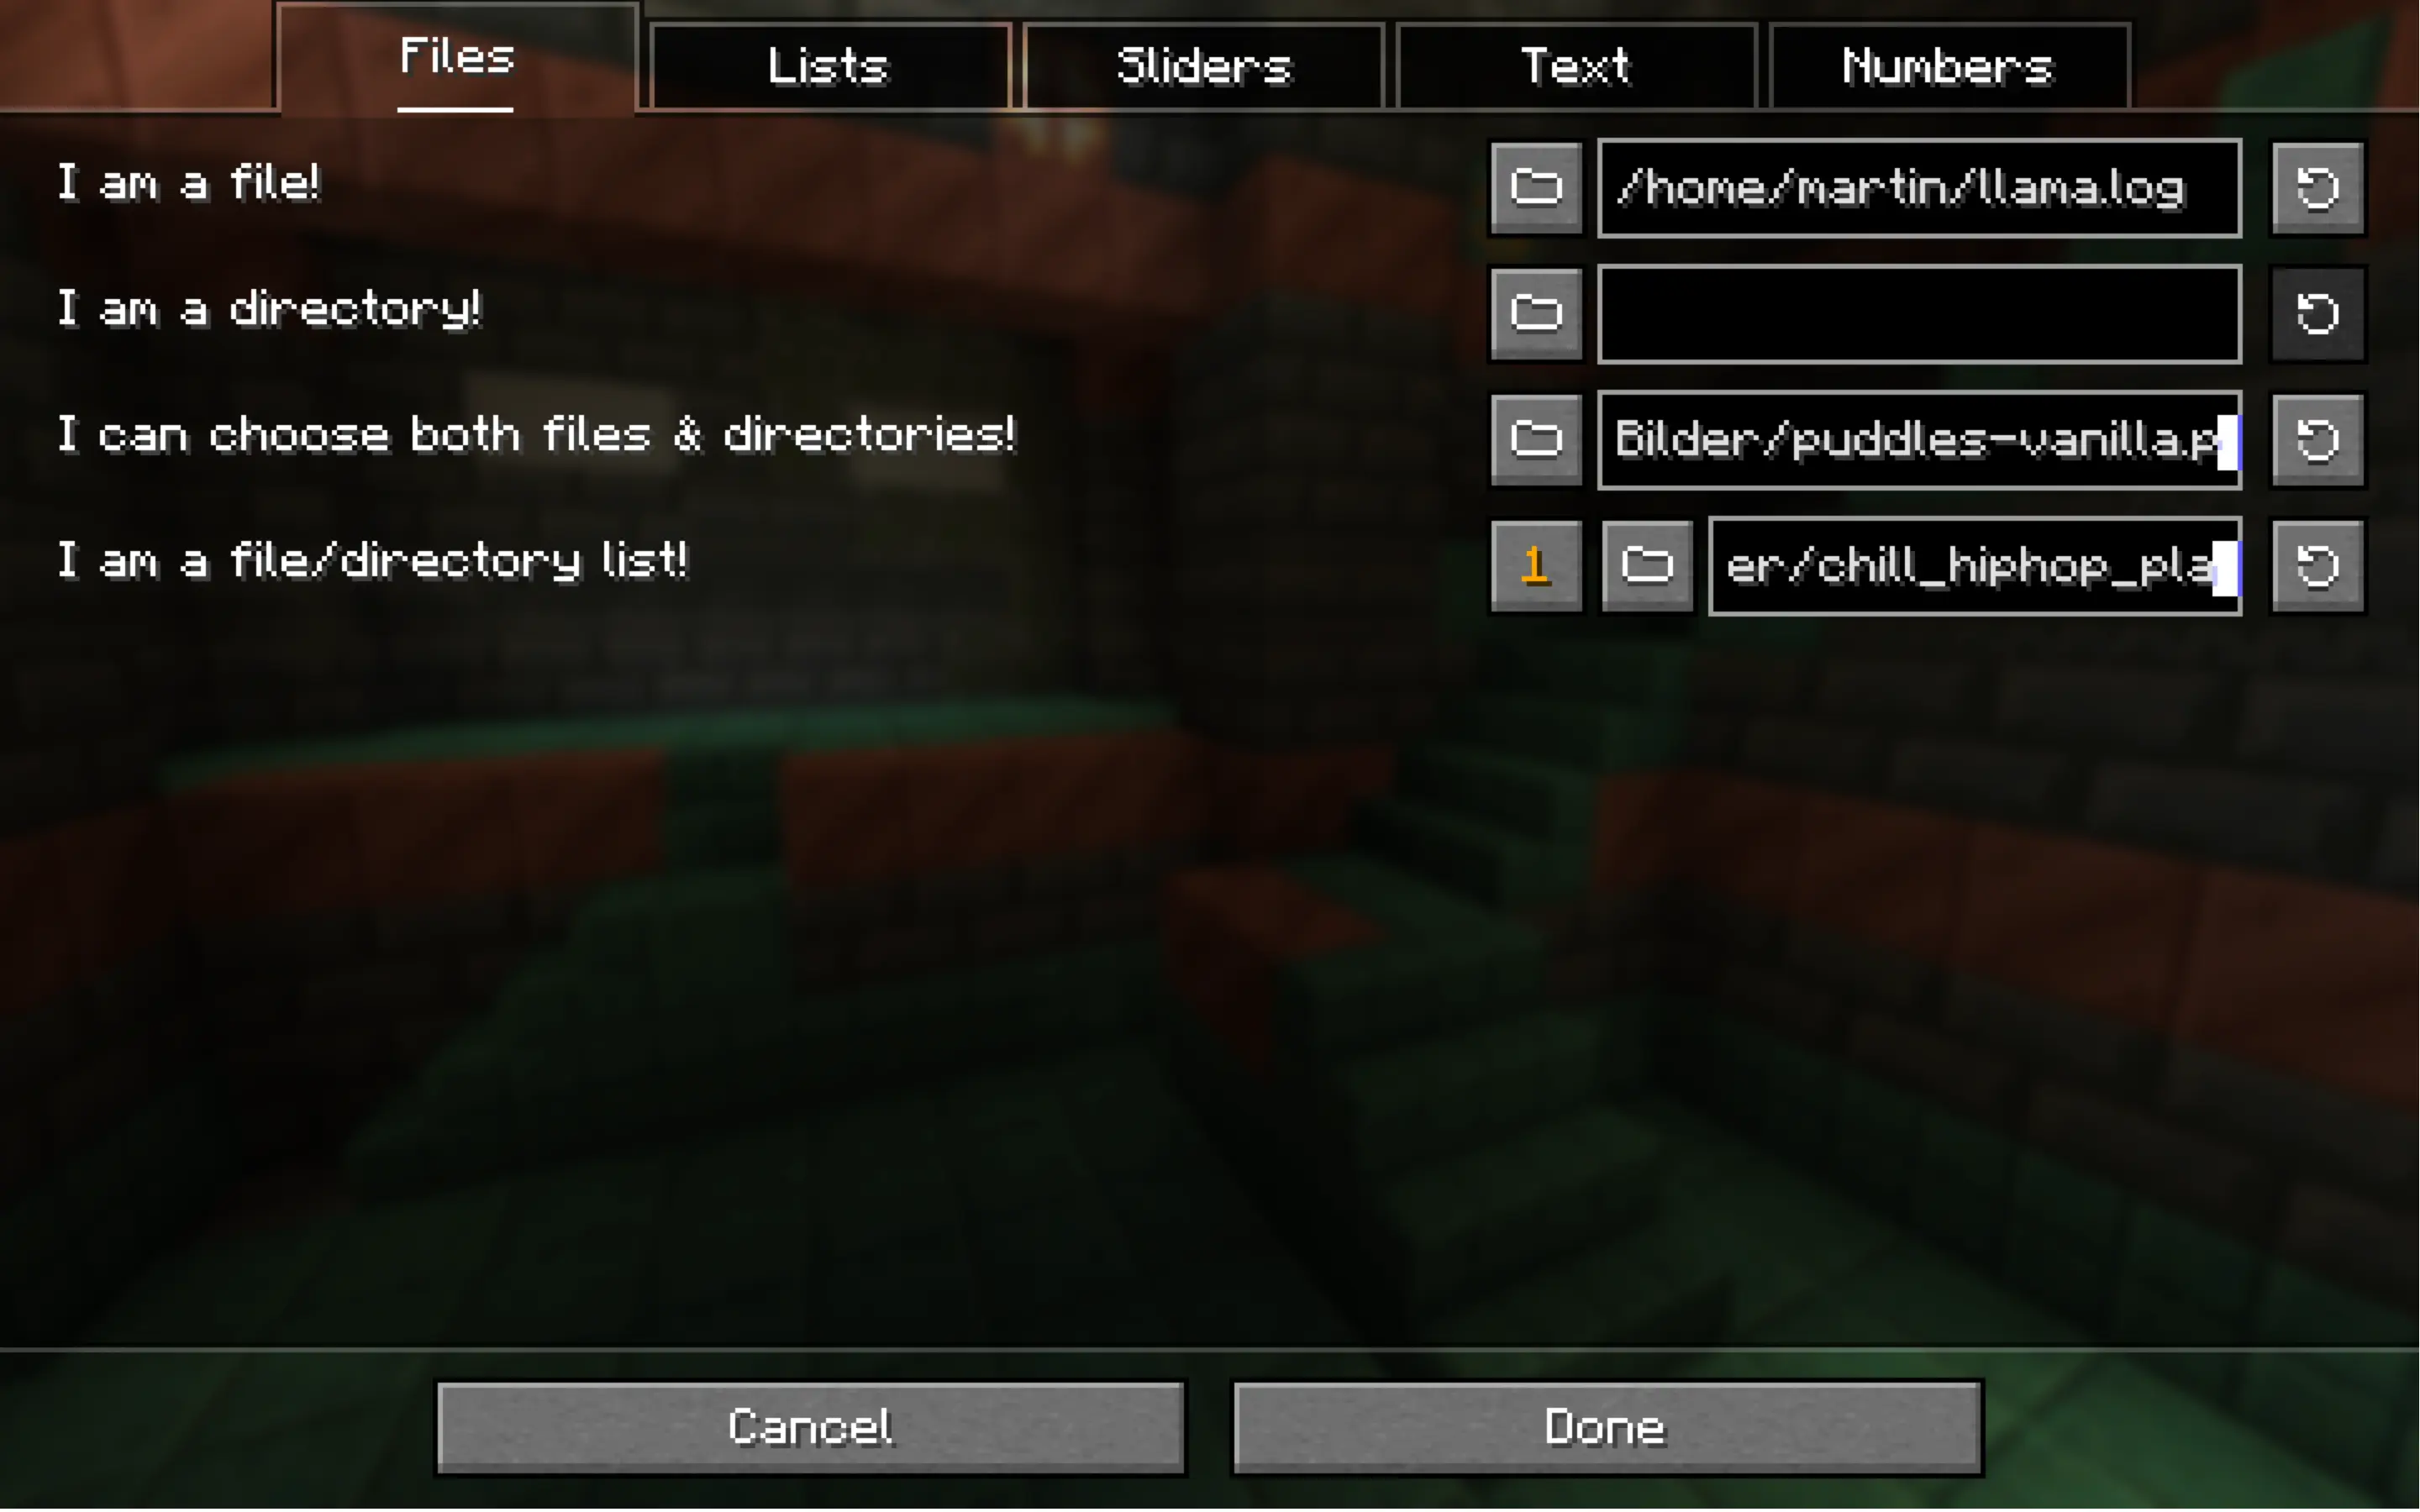Click the orange '1' stepper in list row
This screenshot has width=2420, height=1512.
coord(1534,563)
